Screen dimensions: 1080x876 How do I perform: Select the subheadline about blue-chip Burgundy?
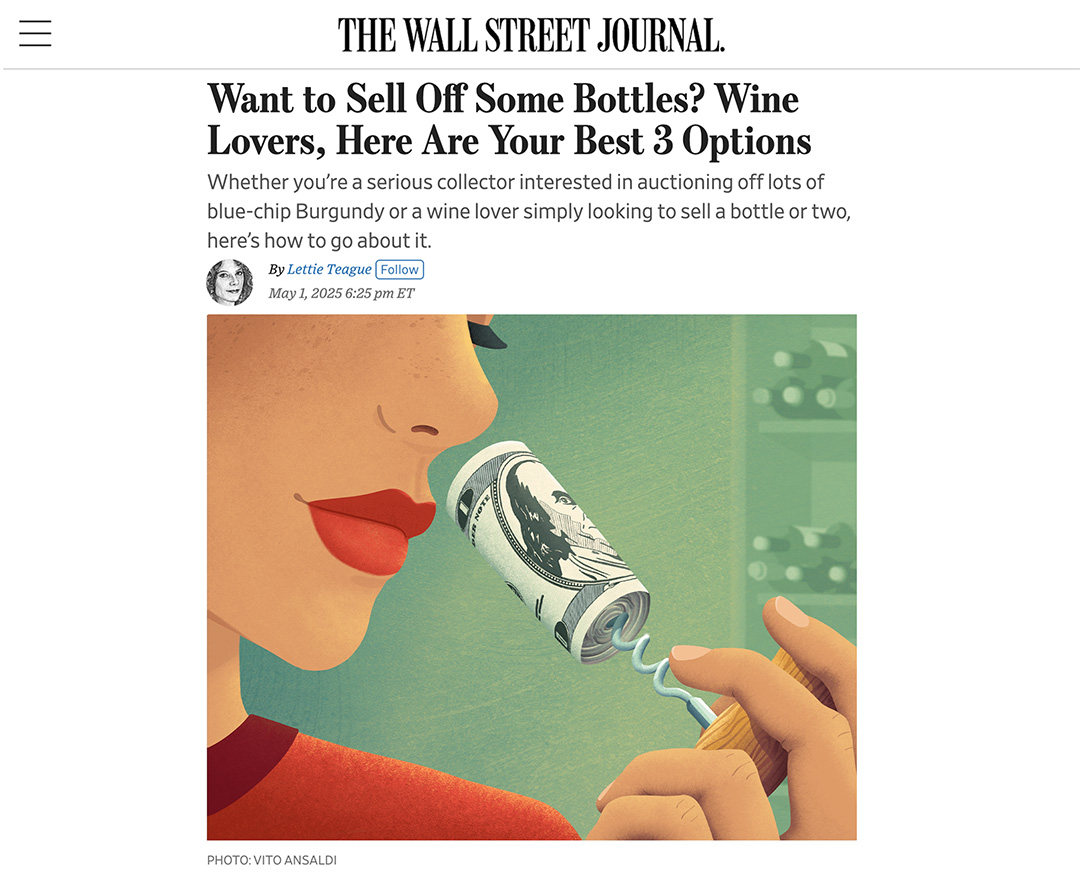529,211
